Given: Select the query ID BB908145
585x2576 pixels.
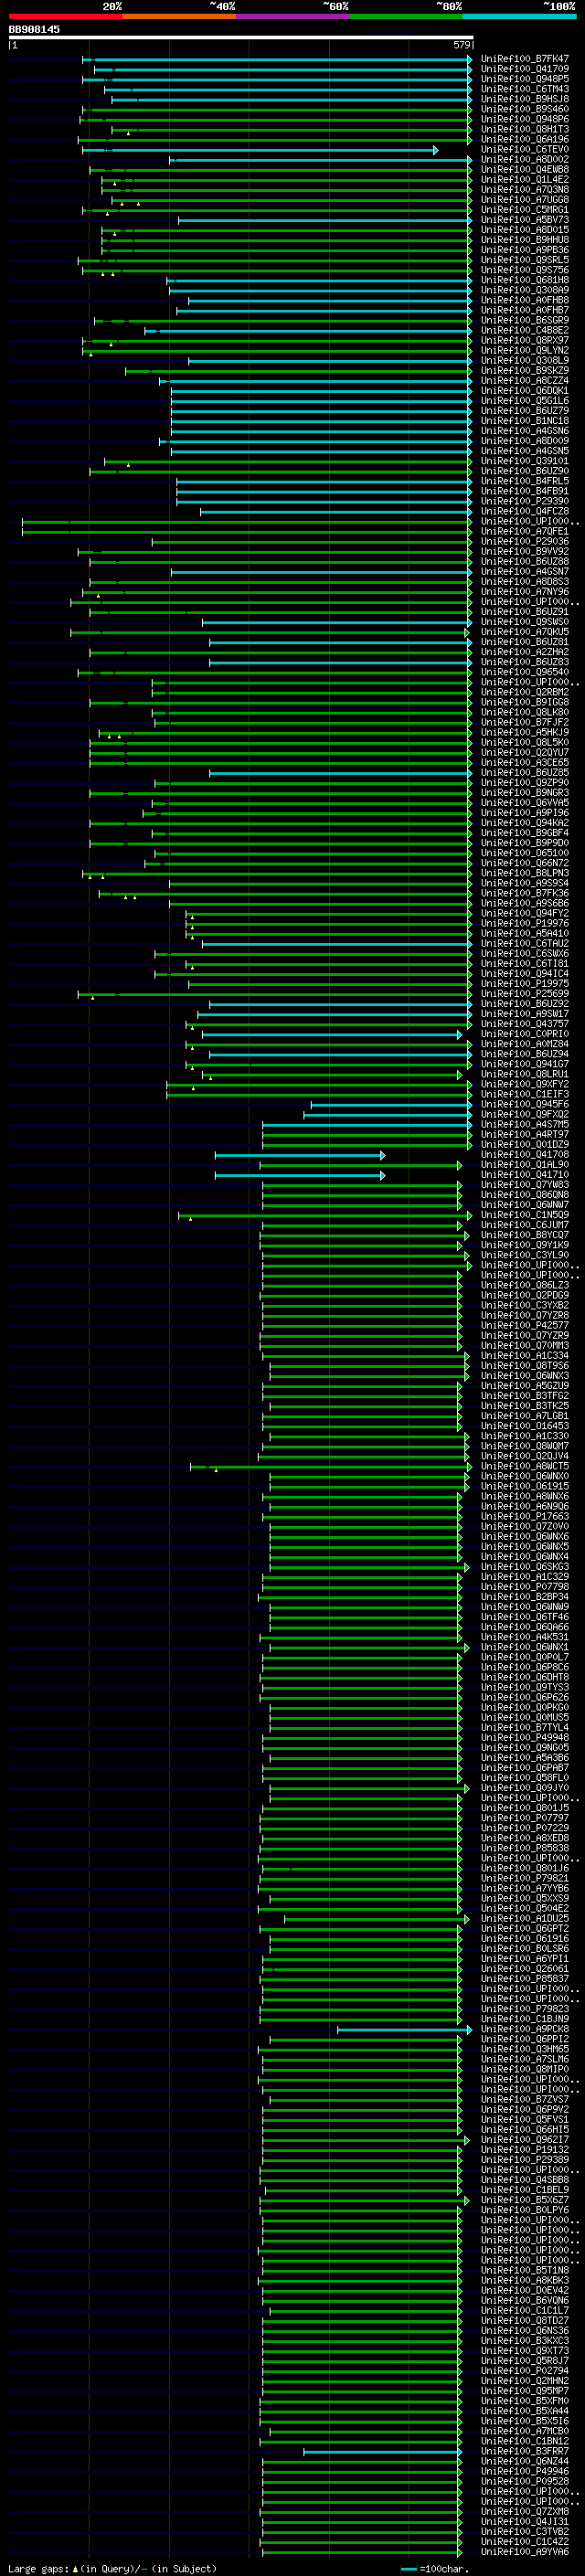Looking at the screenshot, I should [x=34, y=29].
